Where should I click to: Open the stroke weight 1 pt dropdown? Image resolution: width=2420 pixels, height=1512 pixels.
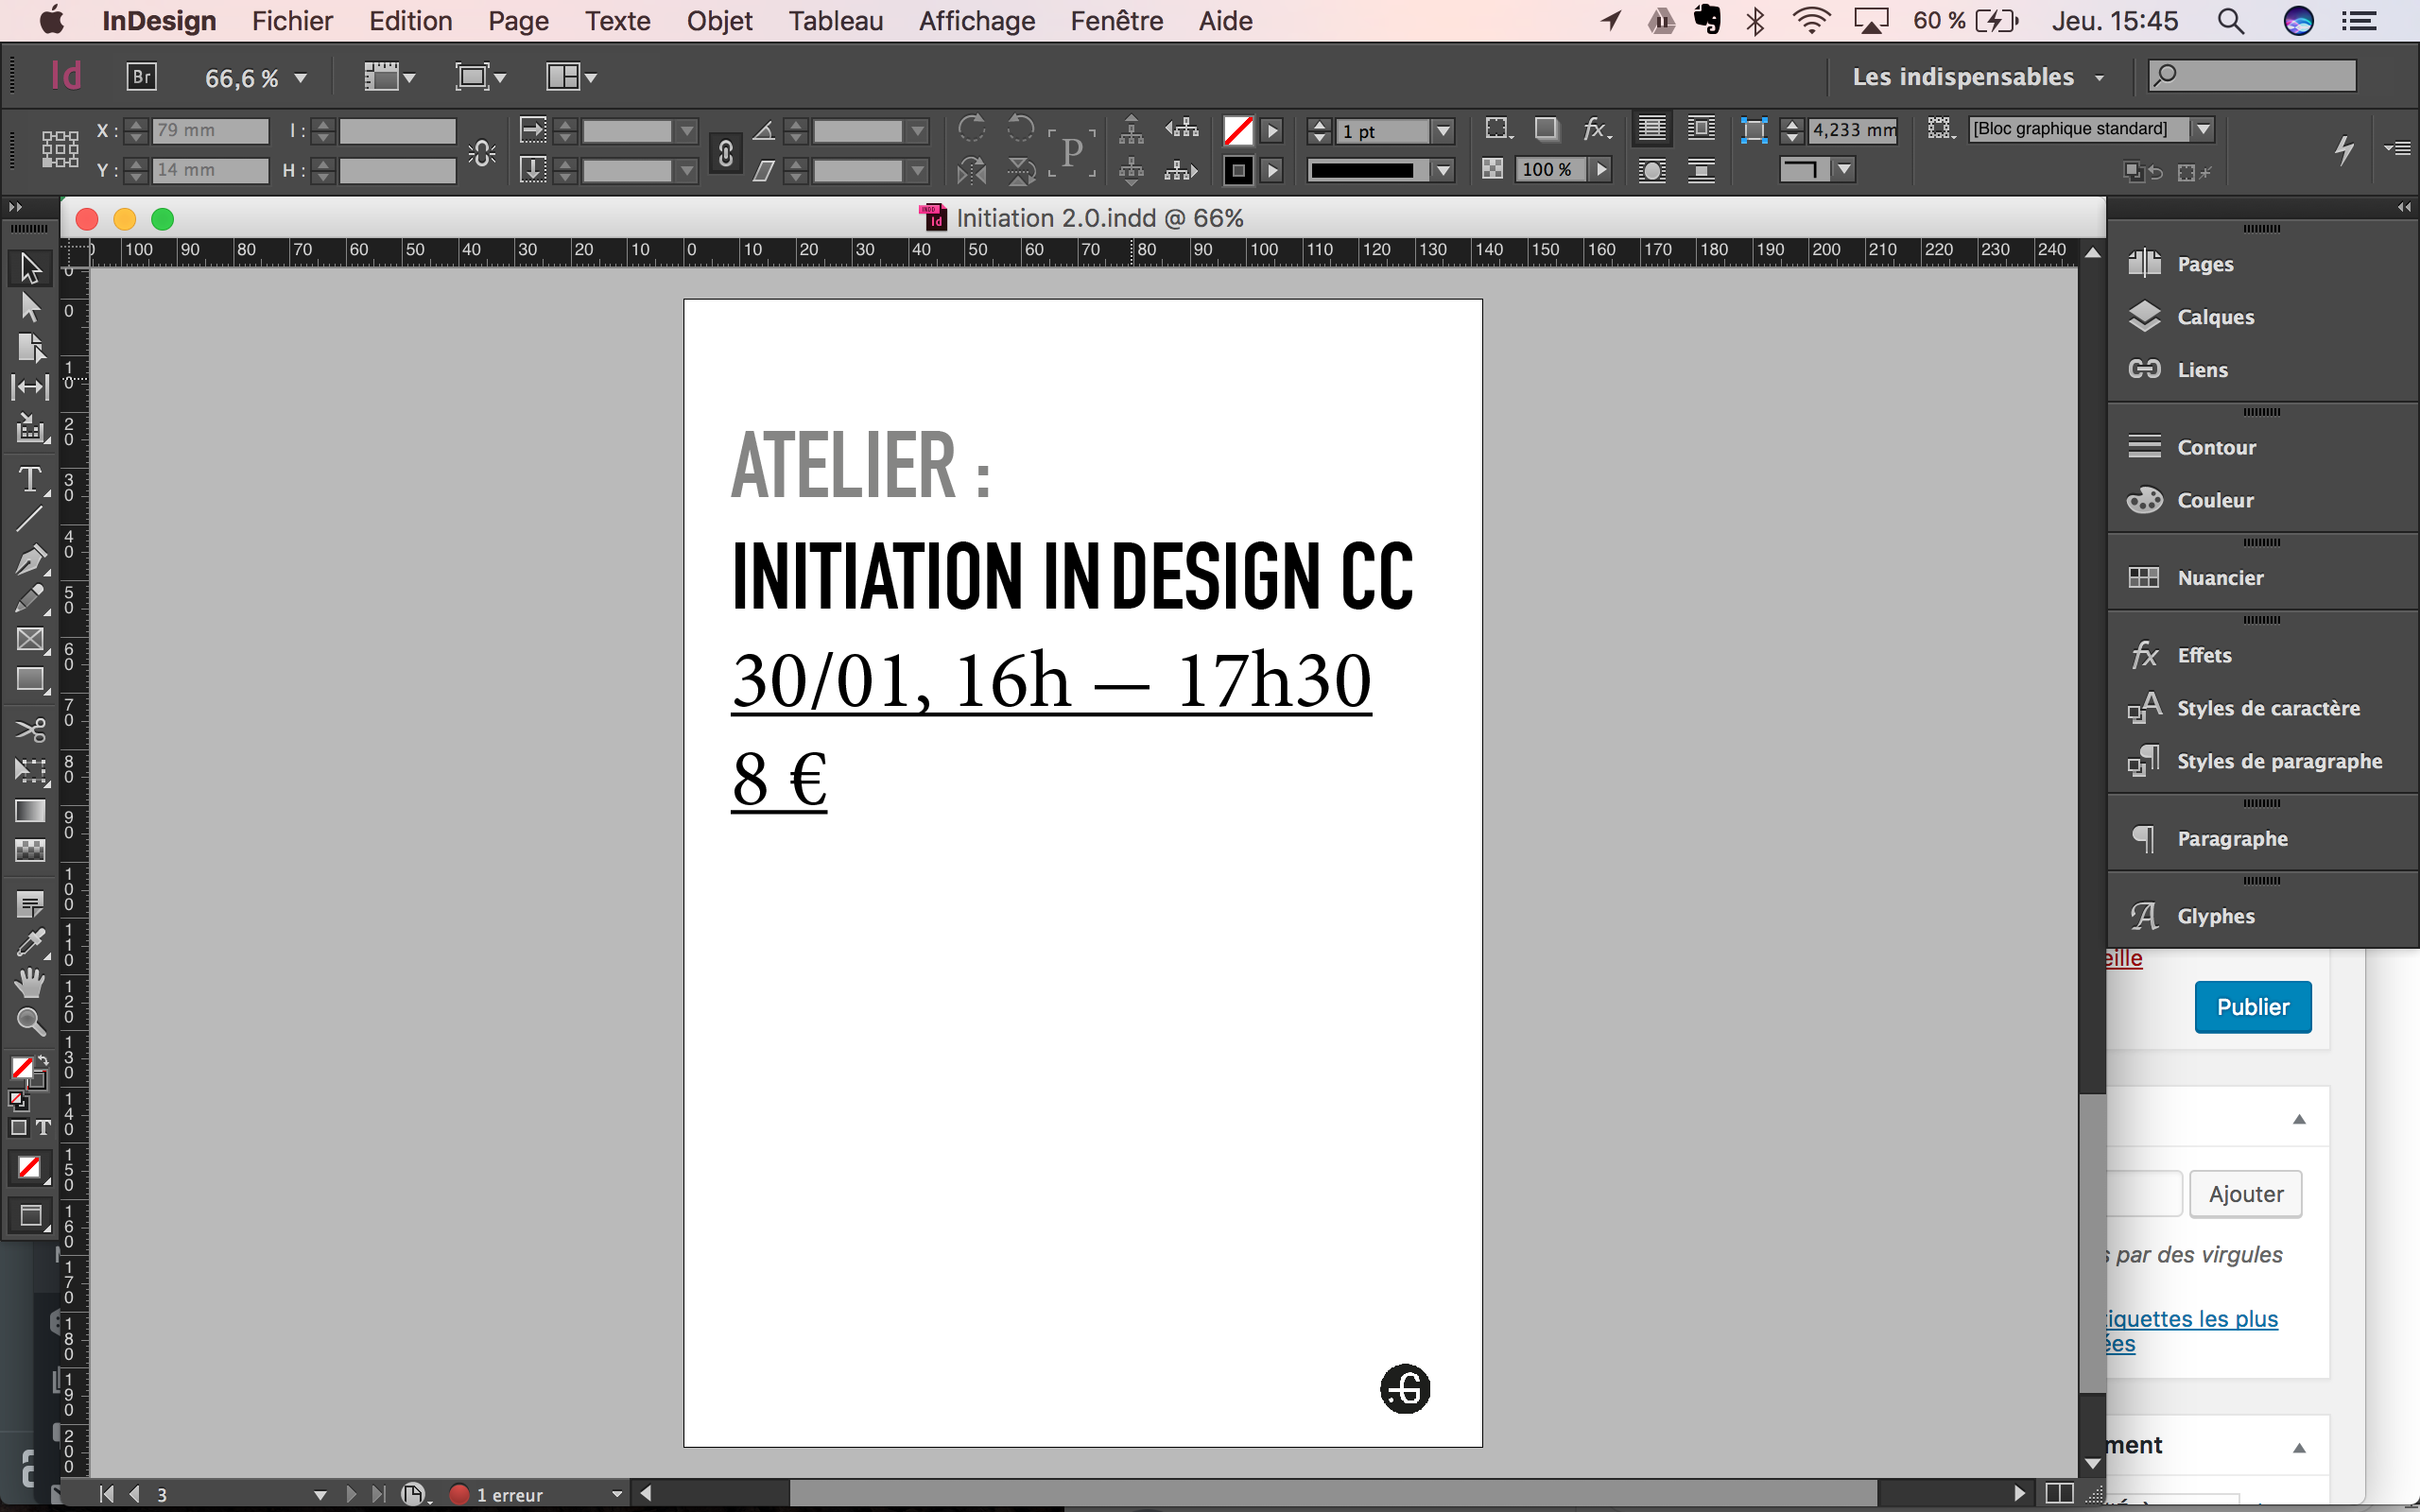pos(1443,131)
